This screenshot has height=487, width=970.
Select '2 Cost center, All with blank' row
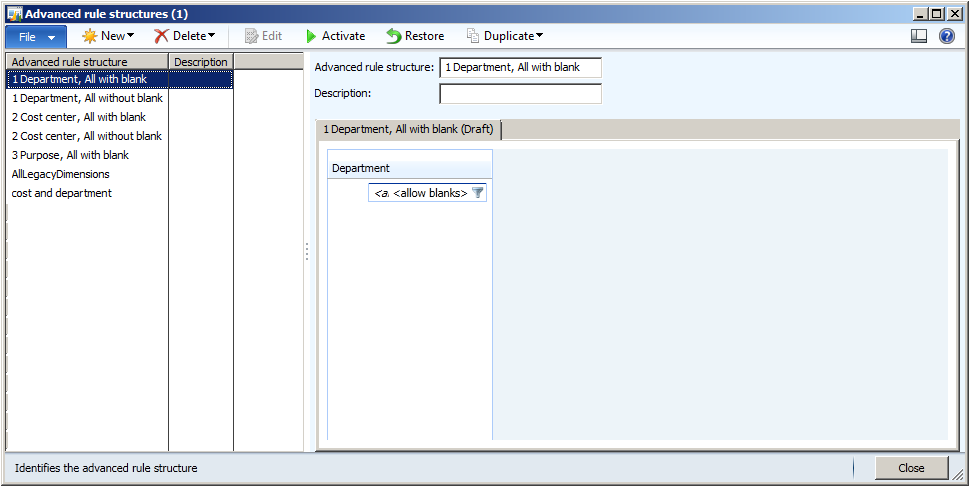point(119,117)
